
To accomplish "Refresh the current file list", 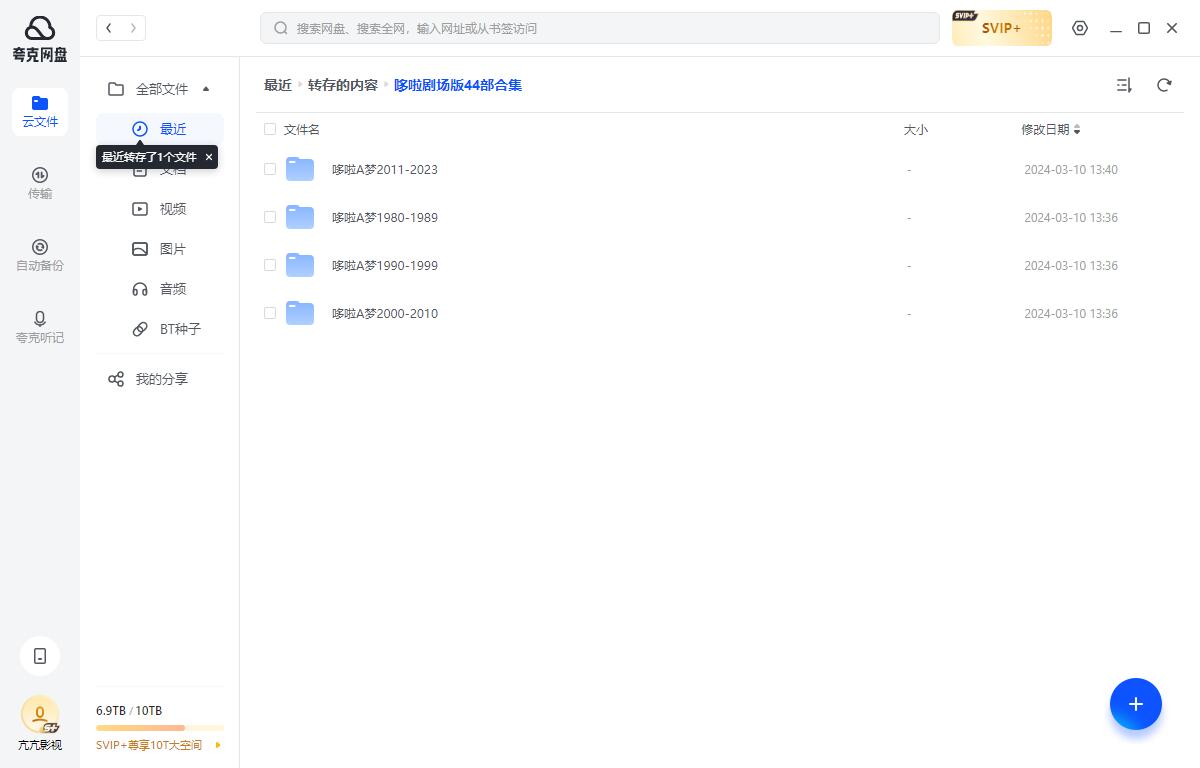I will 1164,85.
